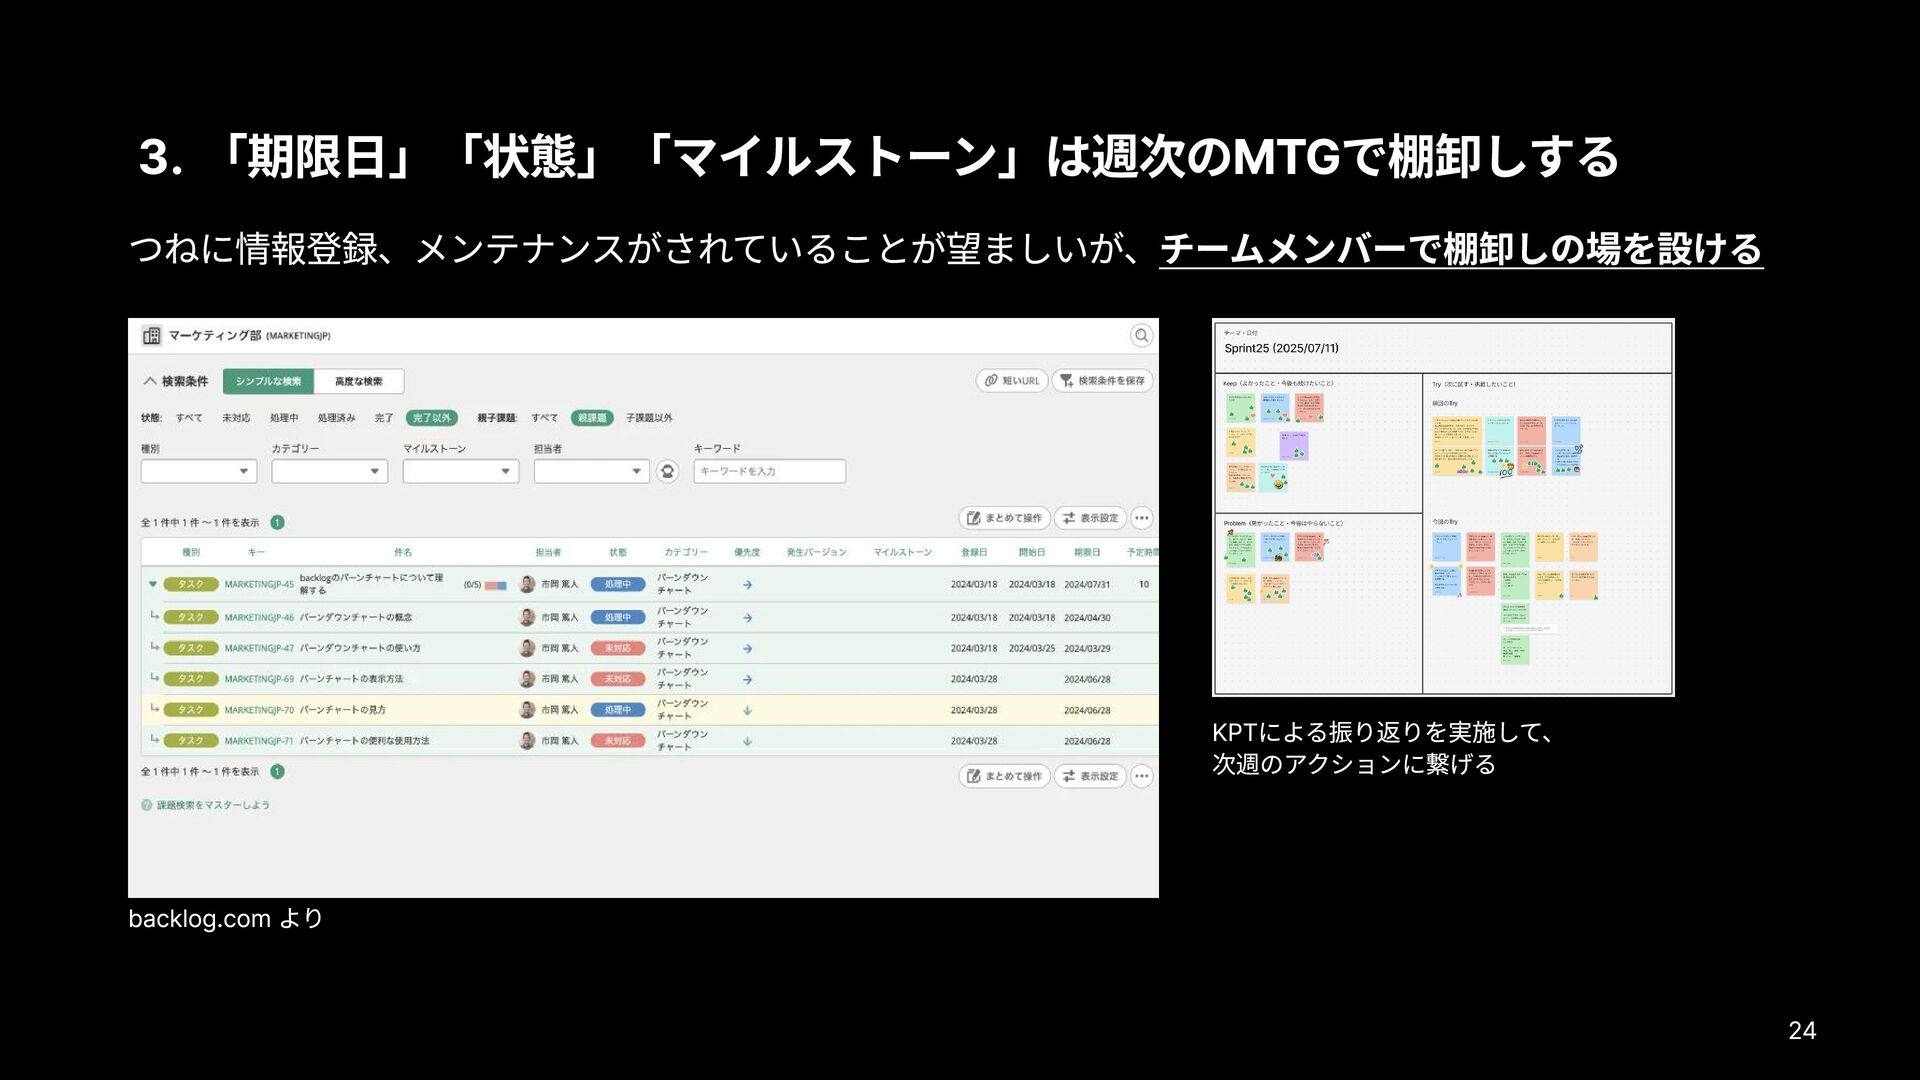
Task: Collapse the 検索条件 section chevron
Action: pyautogui.click(x=150, y=381)
